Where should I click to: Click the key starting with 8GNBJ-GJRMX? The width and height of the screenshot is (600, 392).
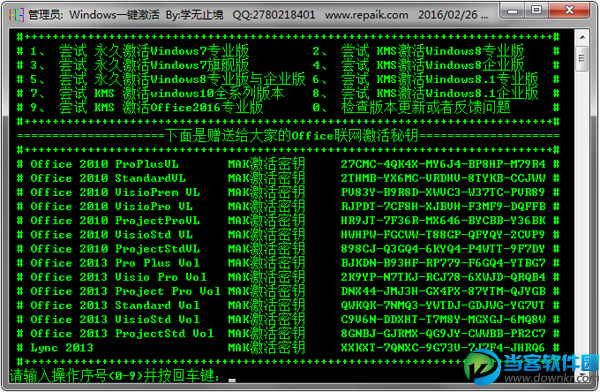pyautogui.click(x=443, y=334)
